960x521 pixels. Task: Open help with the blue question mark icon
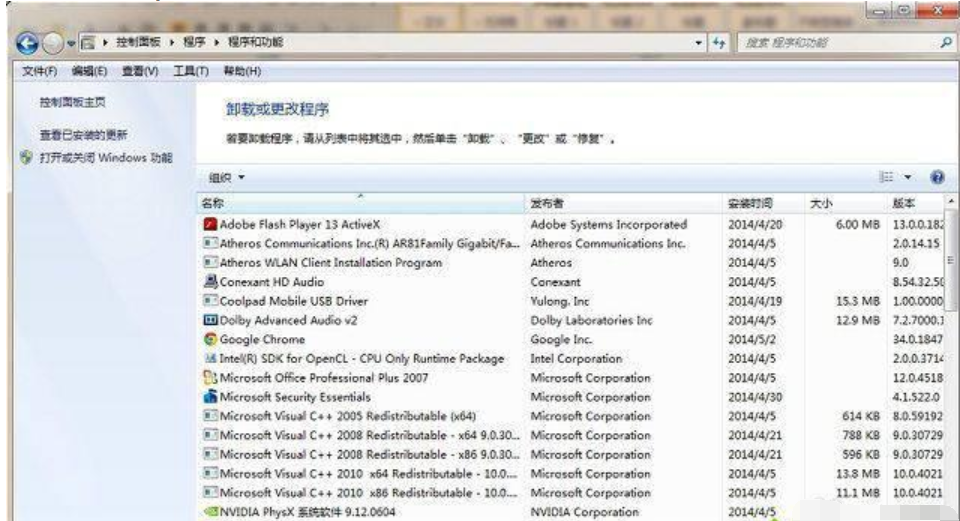(937, 177)
